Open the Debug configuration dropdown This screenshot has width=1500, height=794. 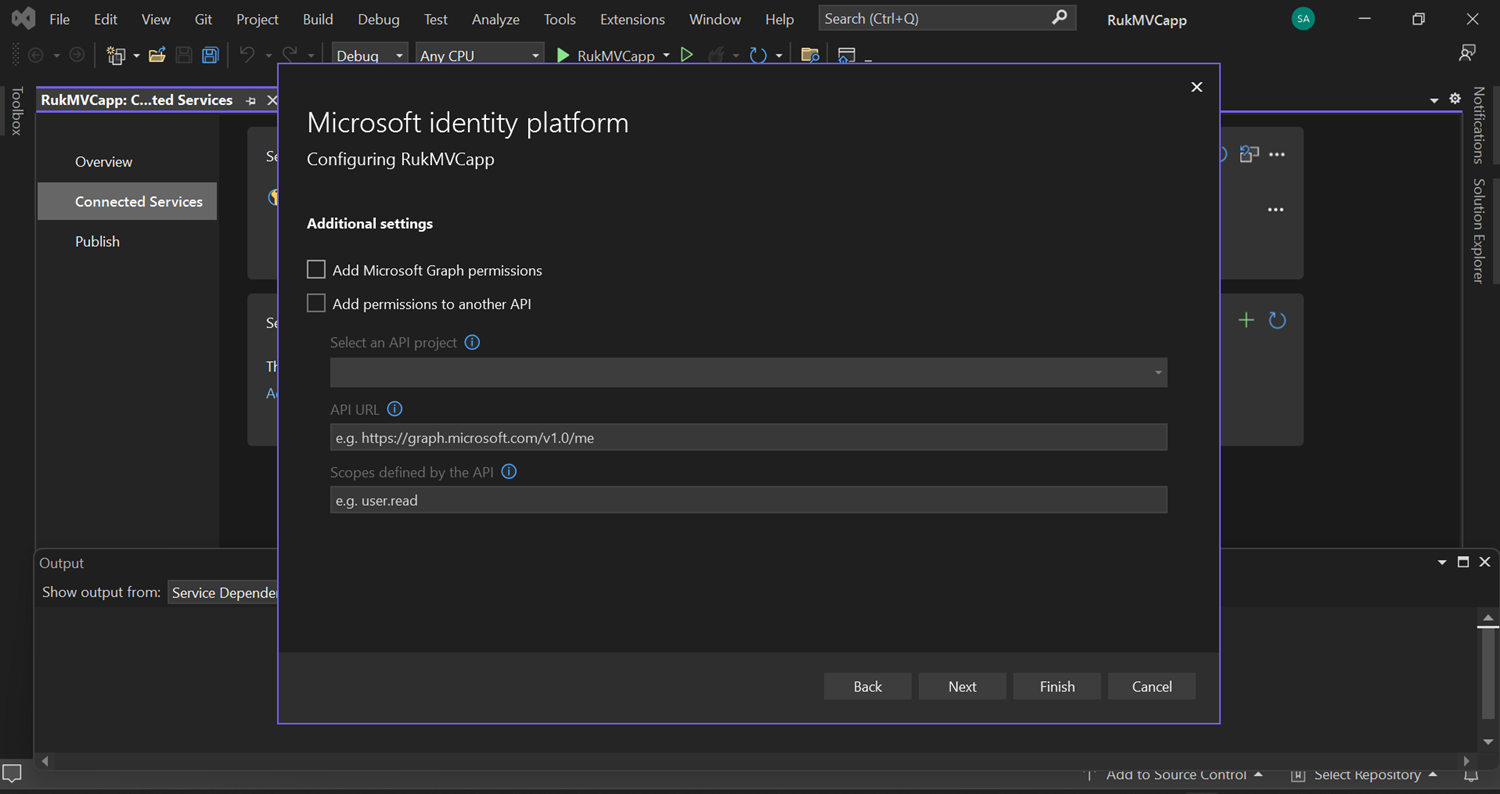pos(370,56)
